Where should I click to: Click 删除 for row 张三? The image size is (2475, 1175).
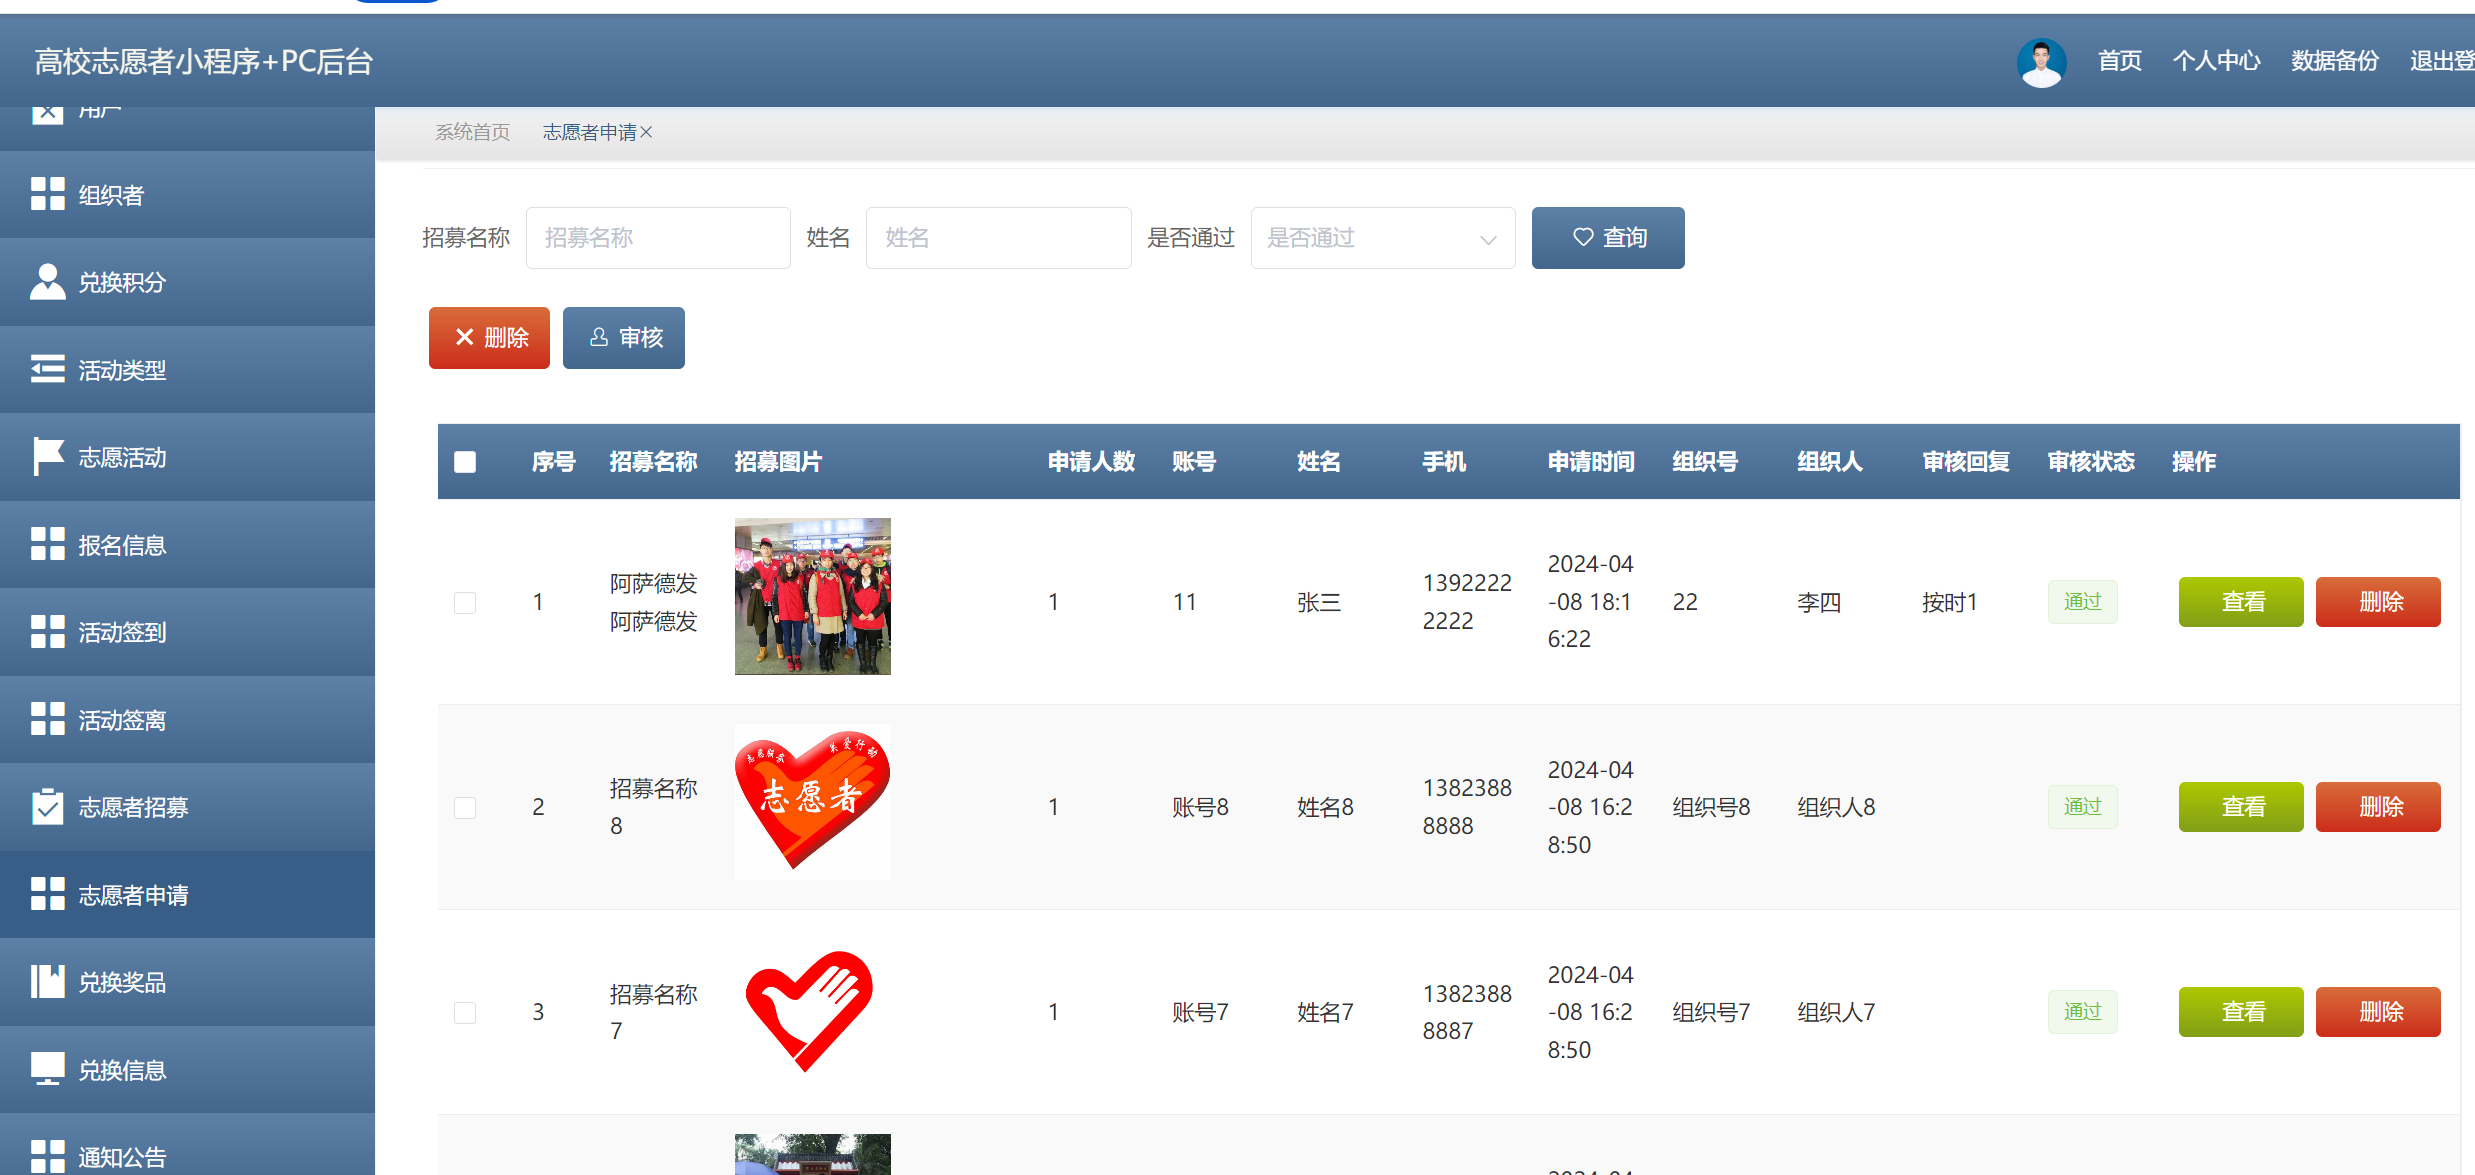(2378, 602)
